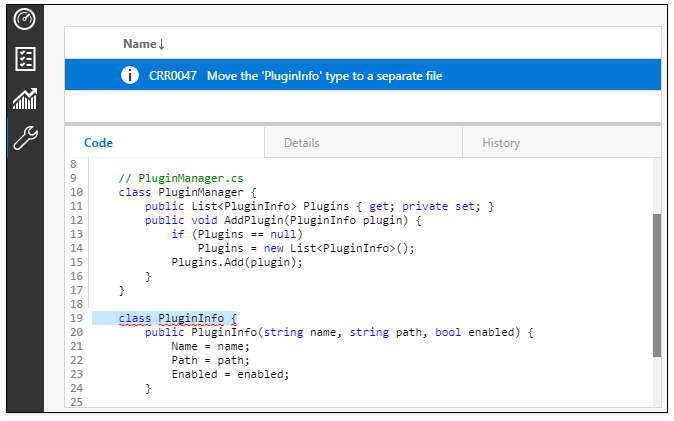Click the 'Enabled = enabled;' code line

229,374
